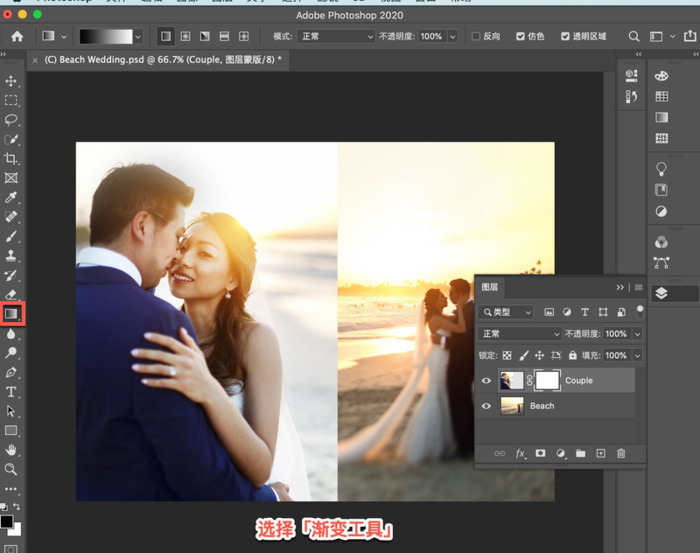Uncheck the 透明区域 (Transparency) checkbox
Viewport: 700px width, 553px height.
point(563,36)
